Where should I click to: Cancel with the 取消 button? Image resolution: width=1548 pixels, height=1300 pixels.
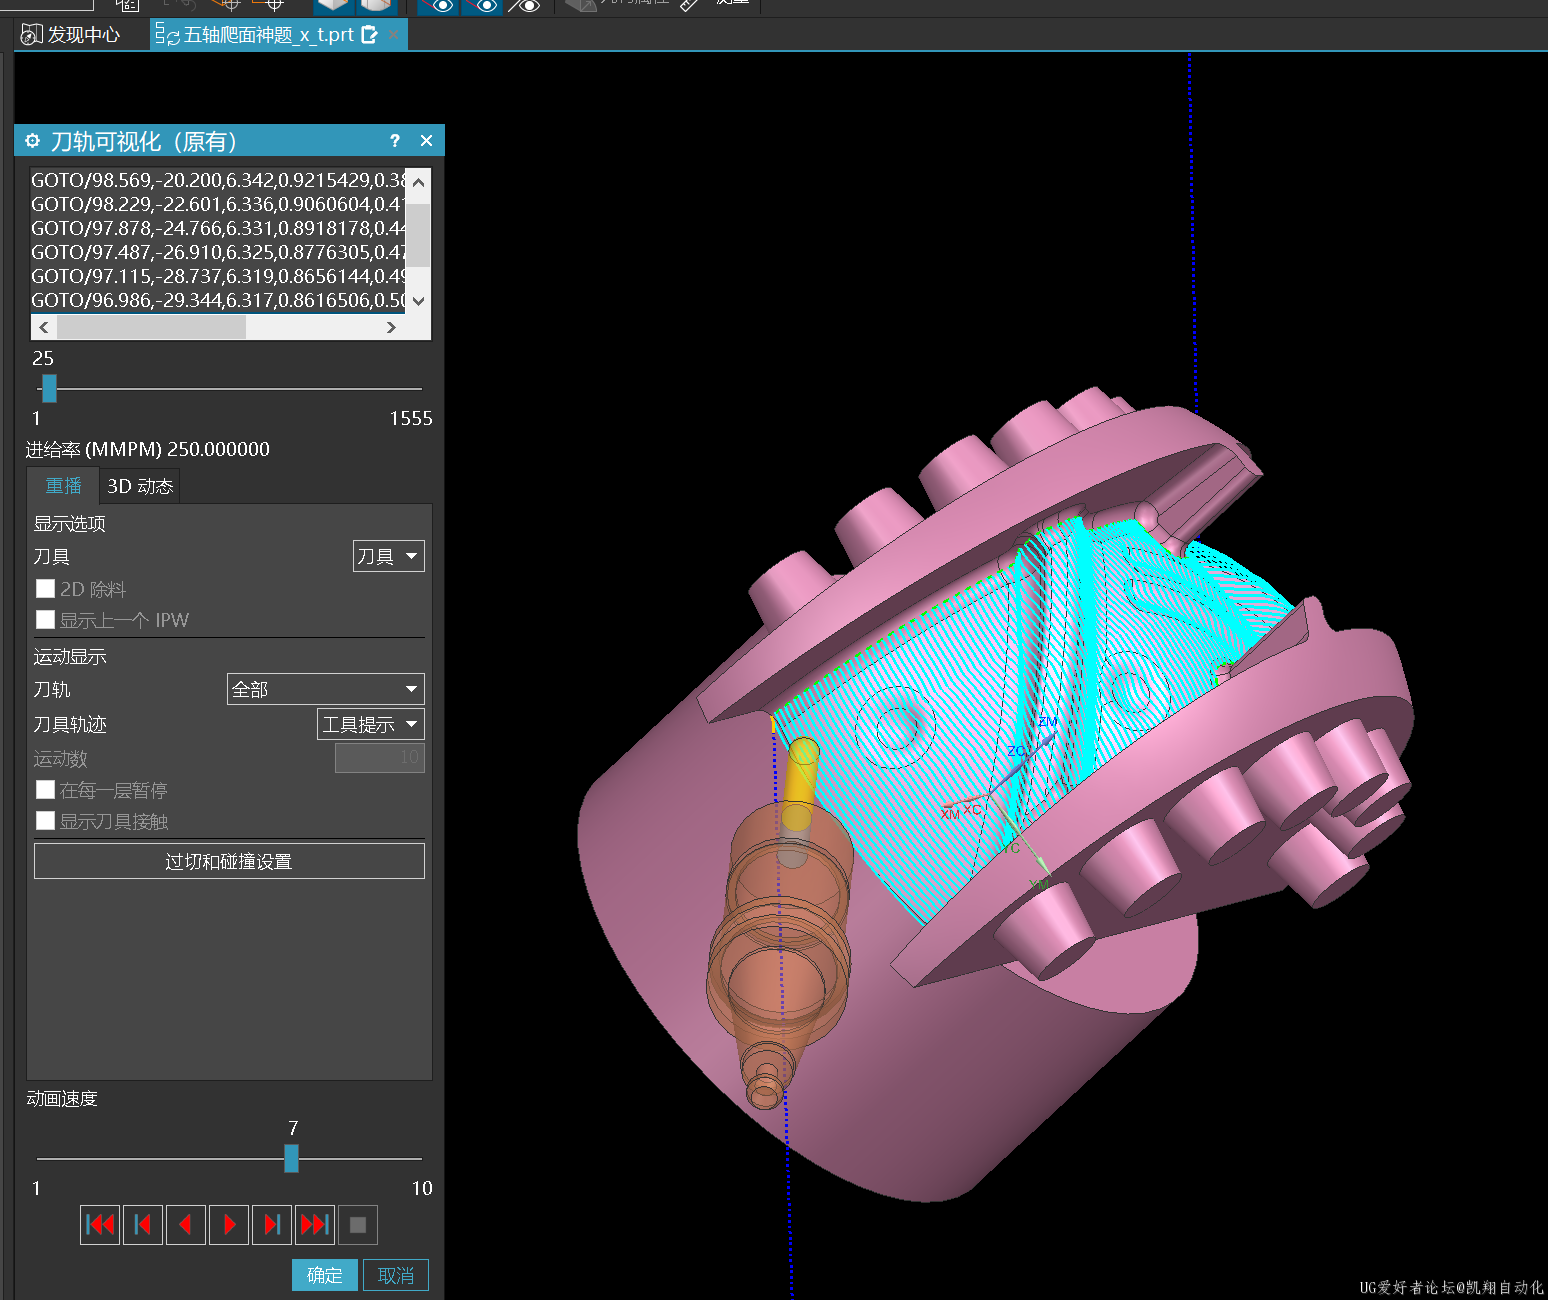click(x=396, y=1275)
